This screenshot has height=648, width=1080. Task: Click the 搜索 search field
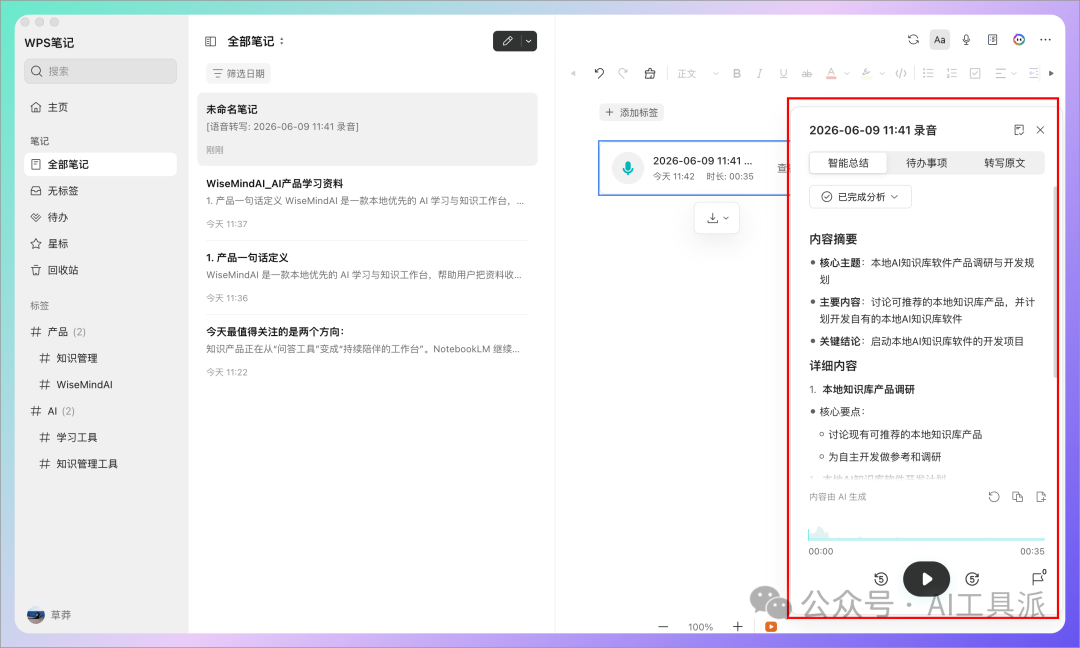coord(101,71)
